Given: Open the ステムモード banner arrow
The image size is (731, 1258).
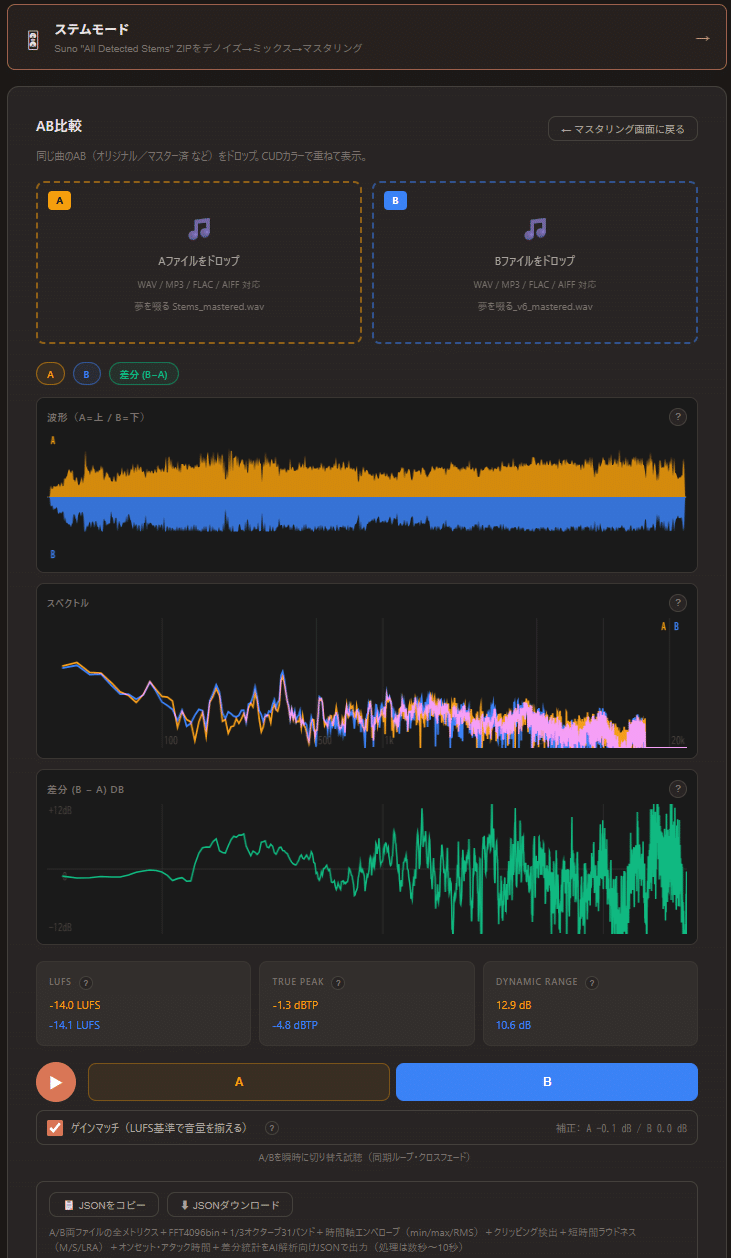Looking at the screenshot, I should click(x=702, y=37).
